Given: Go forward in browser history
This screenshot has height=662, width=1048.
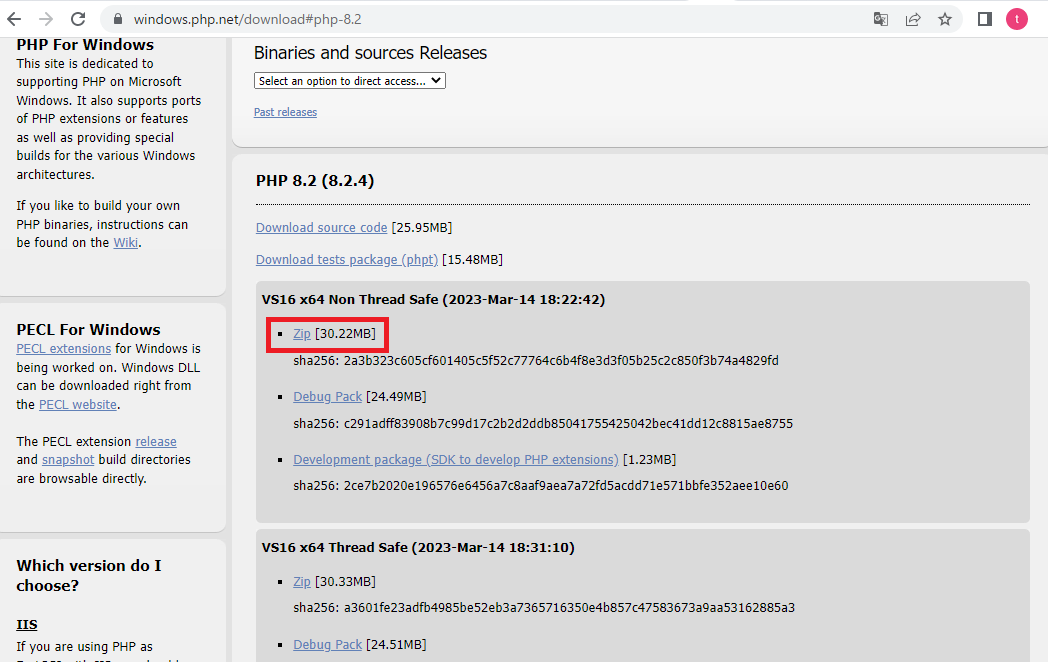Looking at the screenshot, I should [45, 19].
